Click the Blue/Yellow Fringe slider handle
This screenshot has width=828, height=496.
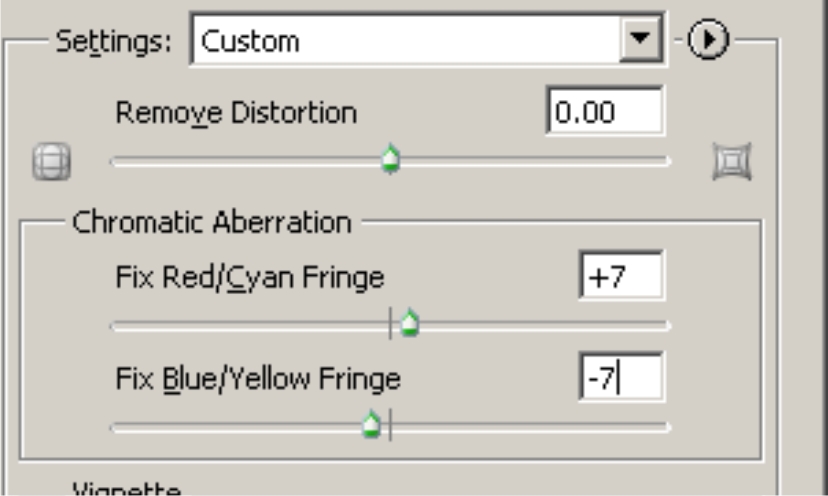pos(372,426)
